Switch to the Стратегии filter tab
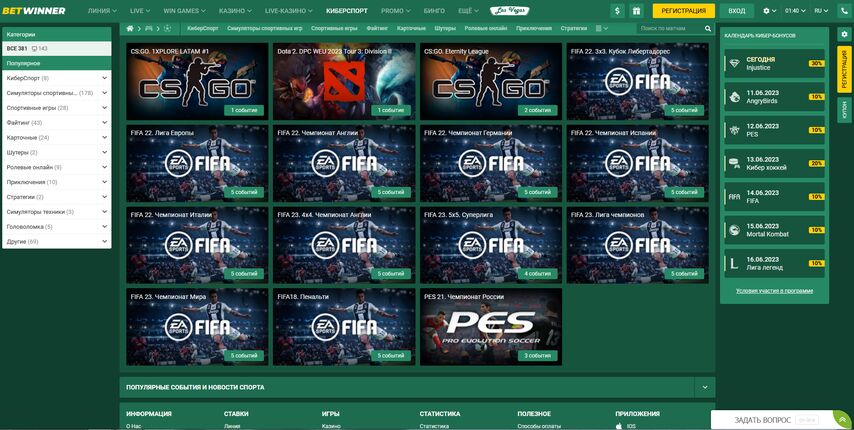Screen dimensions: 854x430 click(574, 28)
